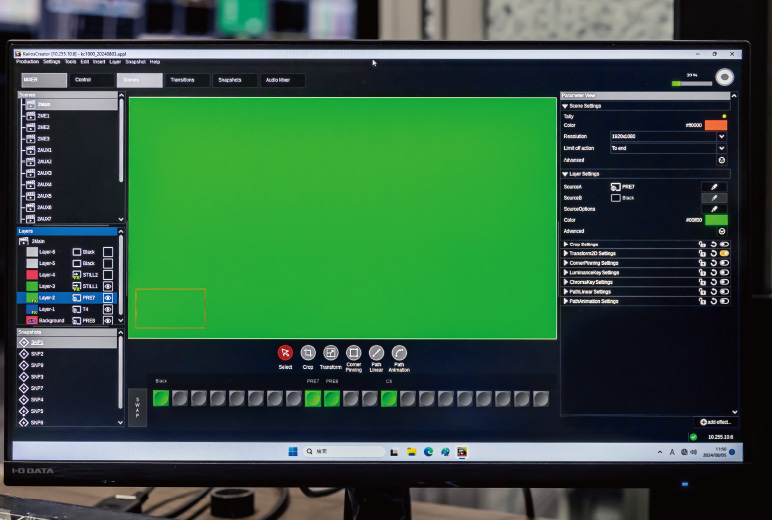The image size is (772, 520).
Task: Reset Crop Settings with the revert icon
Action: click(x=713, y=244)
